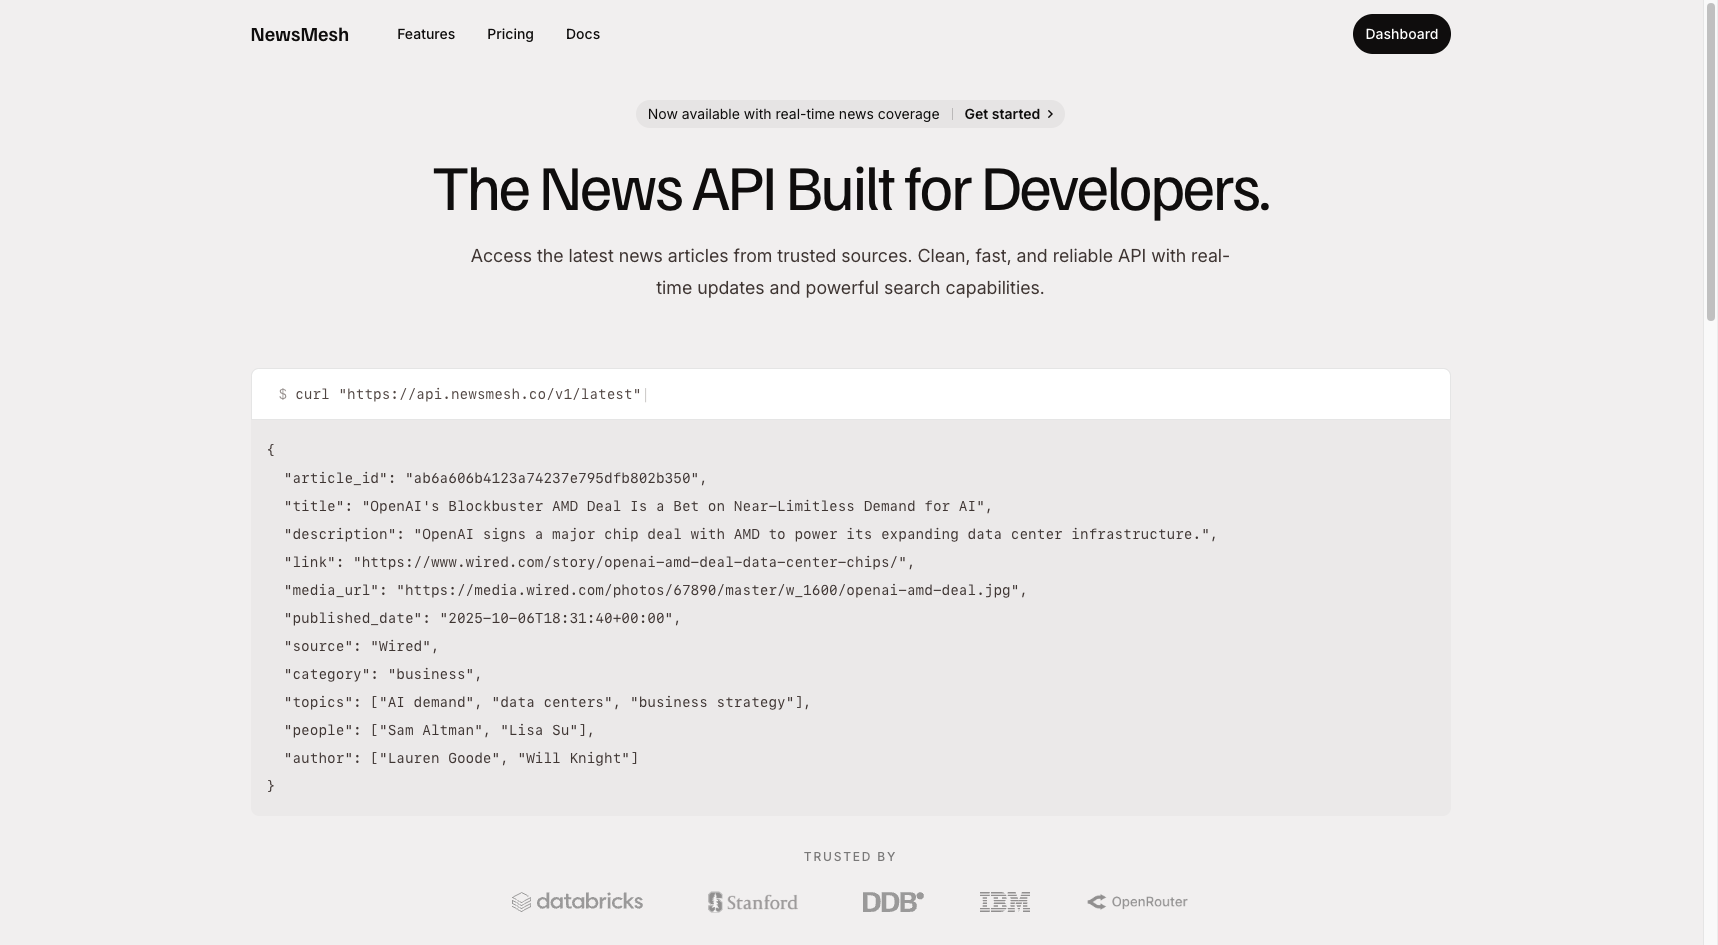Click the dollar sign terminal prompt
Viewport: 1718px width, 945px height.
coord(283,394)
